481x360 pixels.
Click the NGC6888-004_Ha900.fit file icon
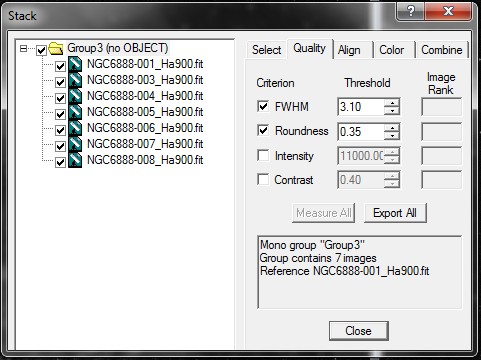click(x=75, y=96)
